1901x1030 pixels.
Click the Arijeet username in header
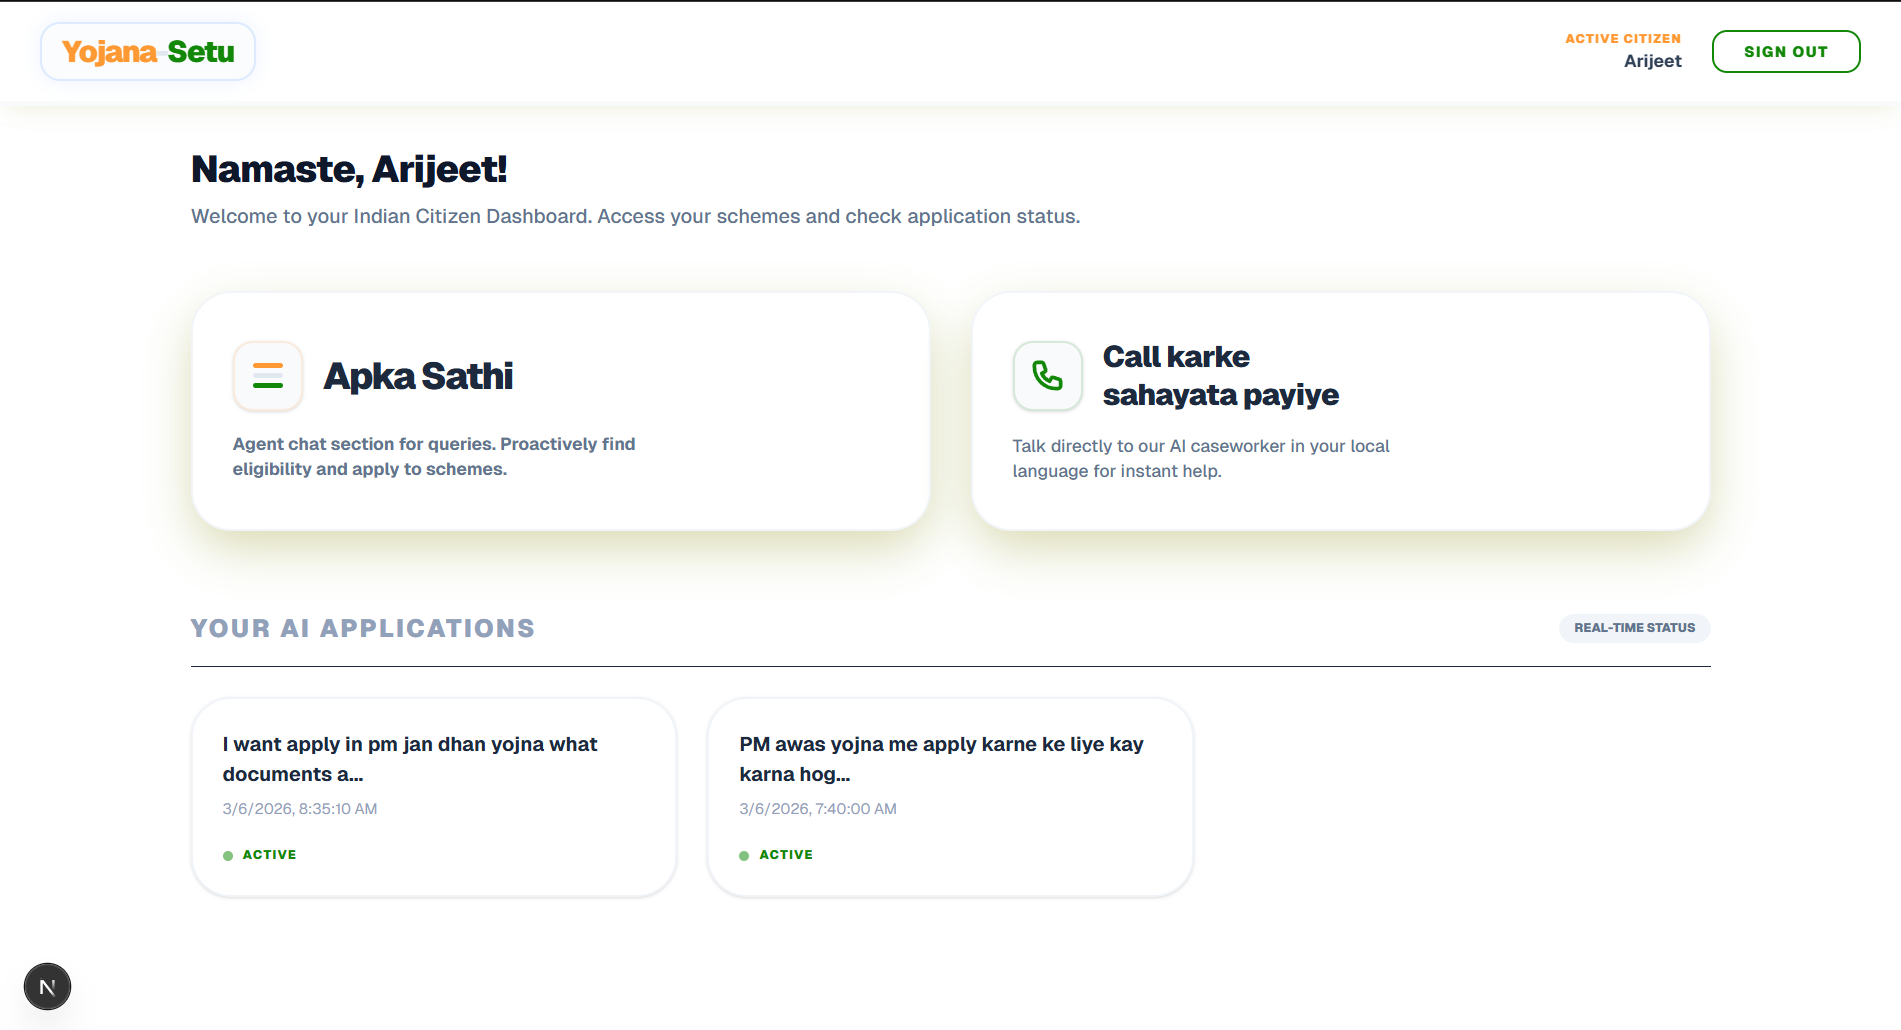[1652, 61]
